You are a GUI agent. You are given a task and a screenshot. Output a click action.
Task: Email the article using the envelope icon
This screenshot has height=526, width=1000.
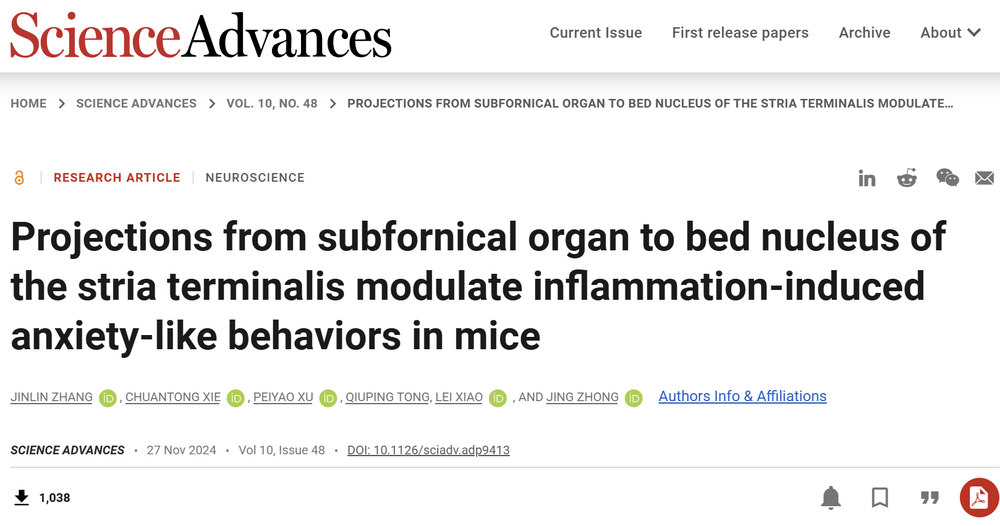(984, 178)
